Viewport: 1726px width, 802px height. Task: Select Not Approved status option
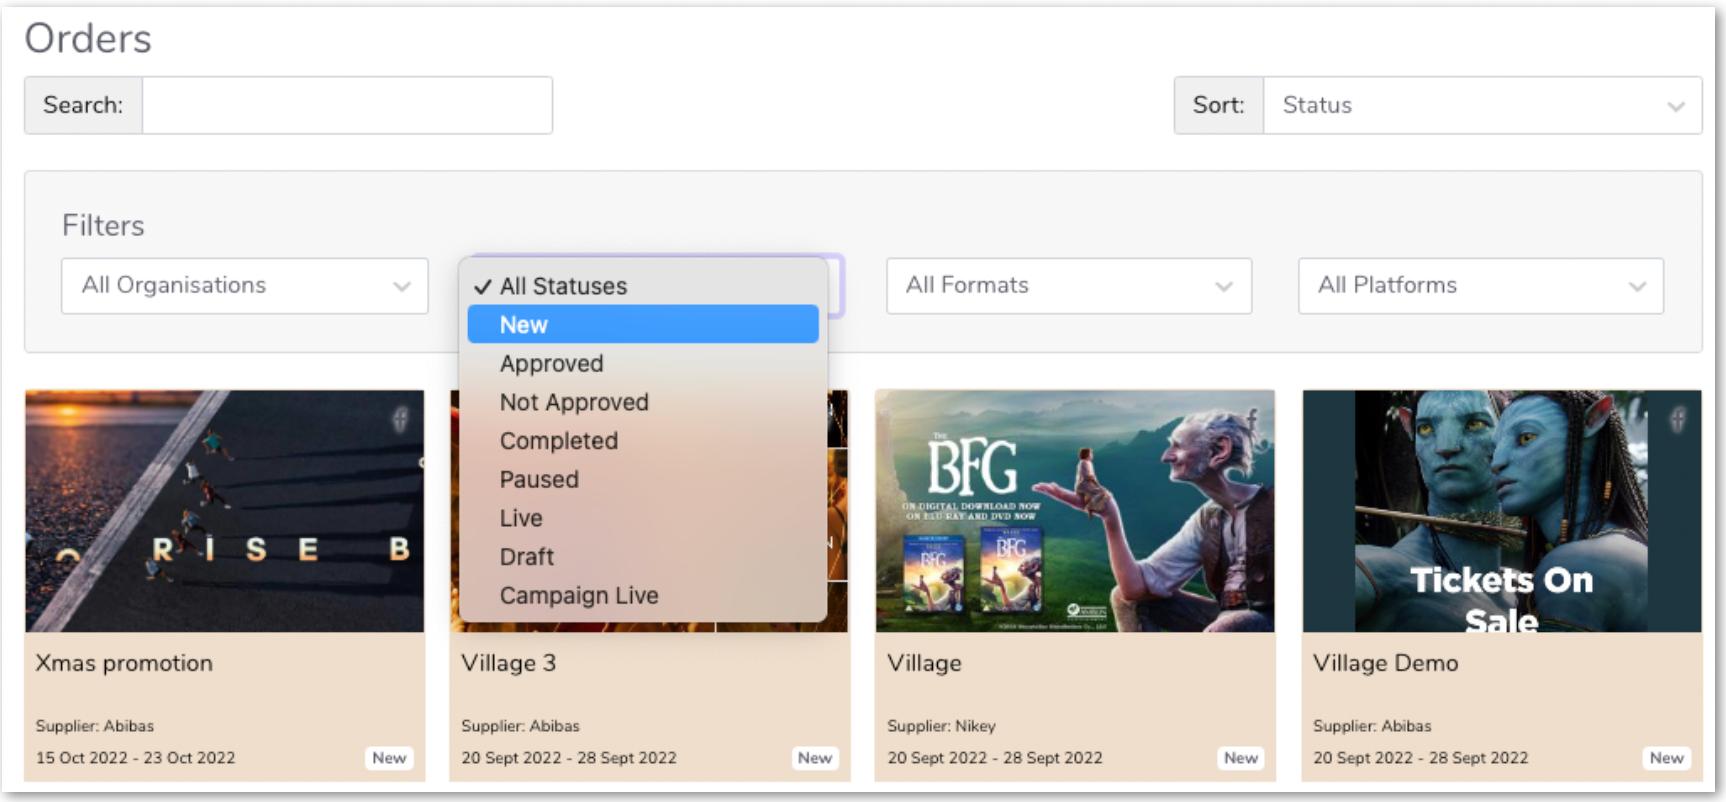(643, 402)
